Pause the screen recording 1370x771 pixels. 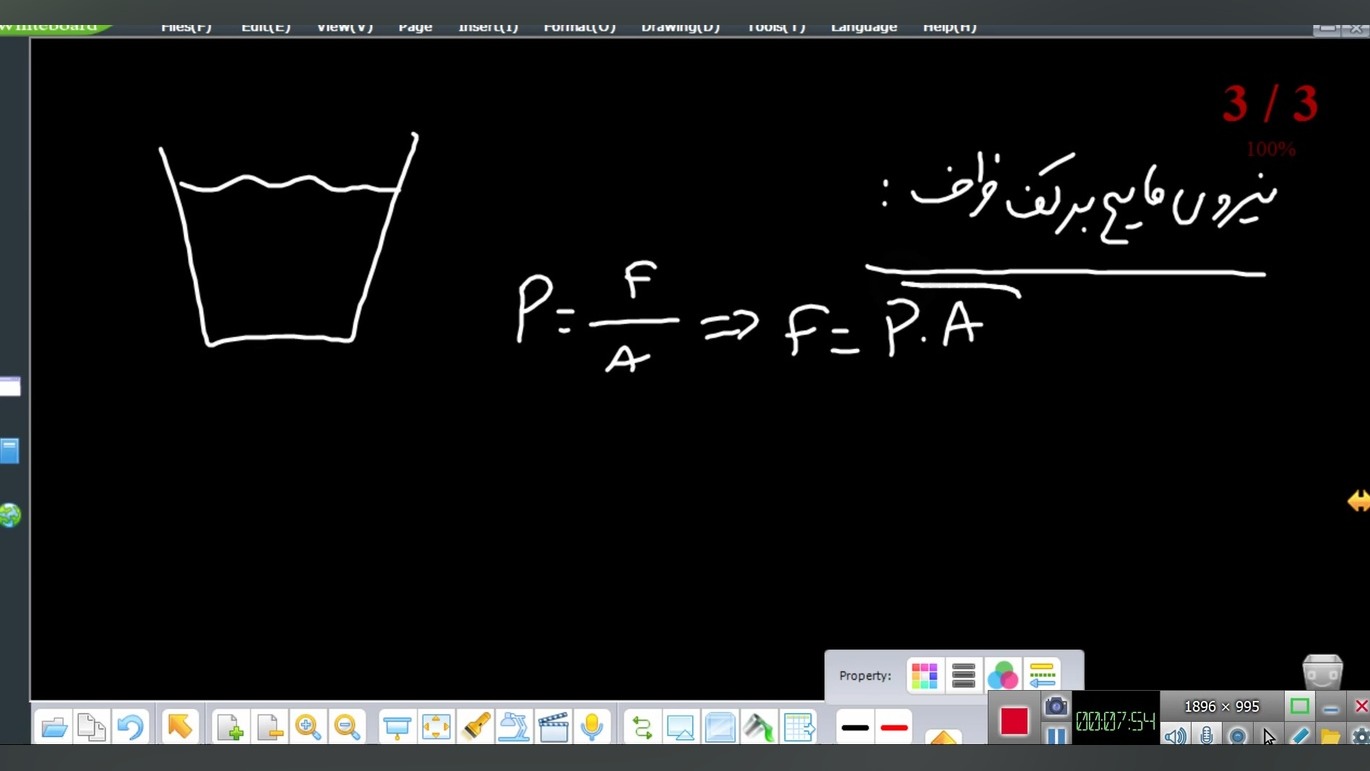tap(1055, 737)
